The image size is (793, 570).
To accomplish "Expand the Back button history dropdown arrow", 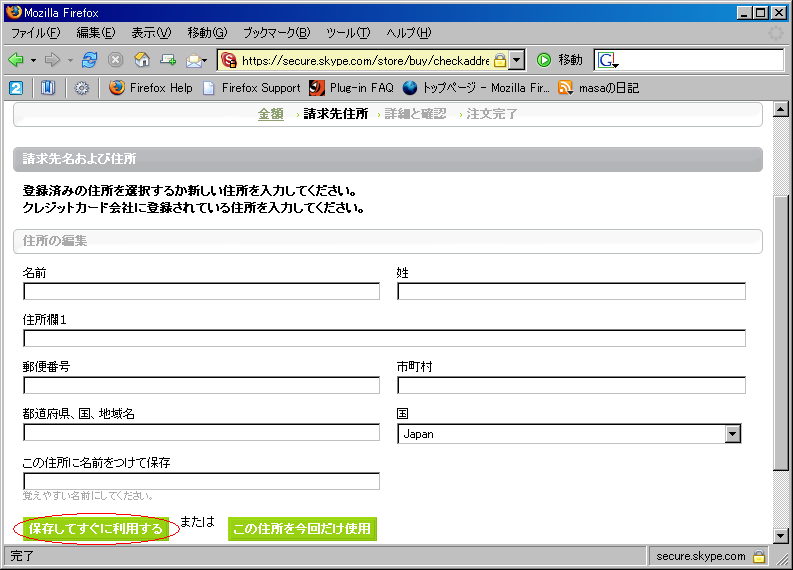I will coord(33,60).
